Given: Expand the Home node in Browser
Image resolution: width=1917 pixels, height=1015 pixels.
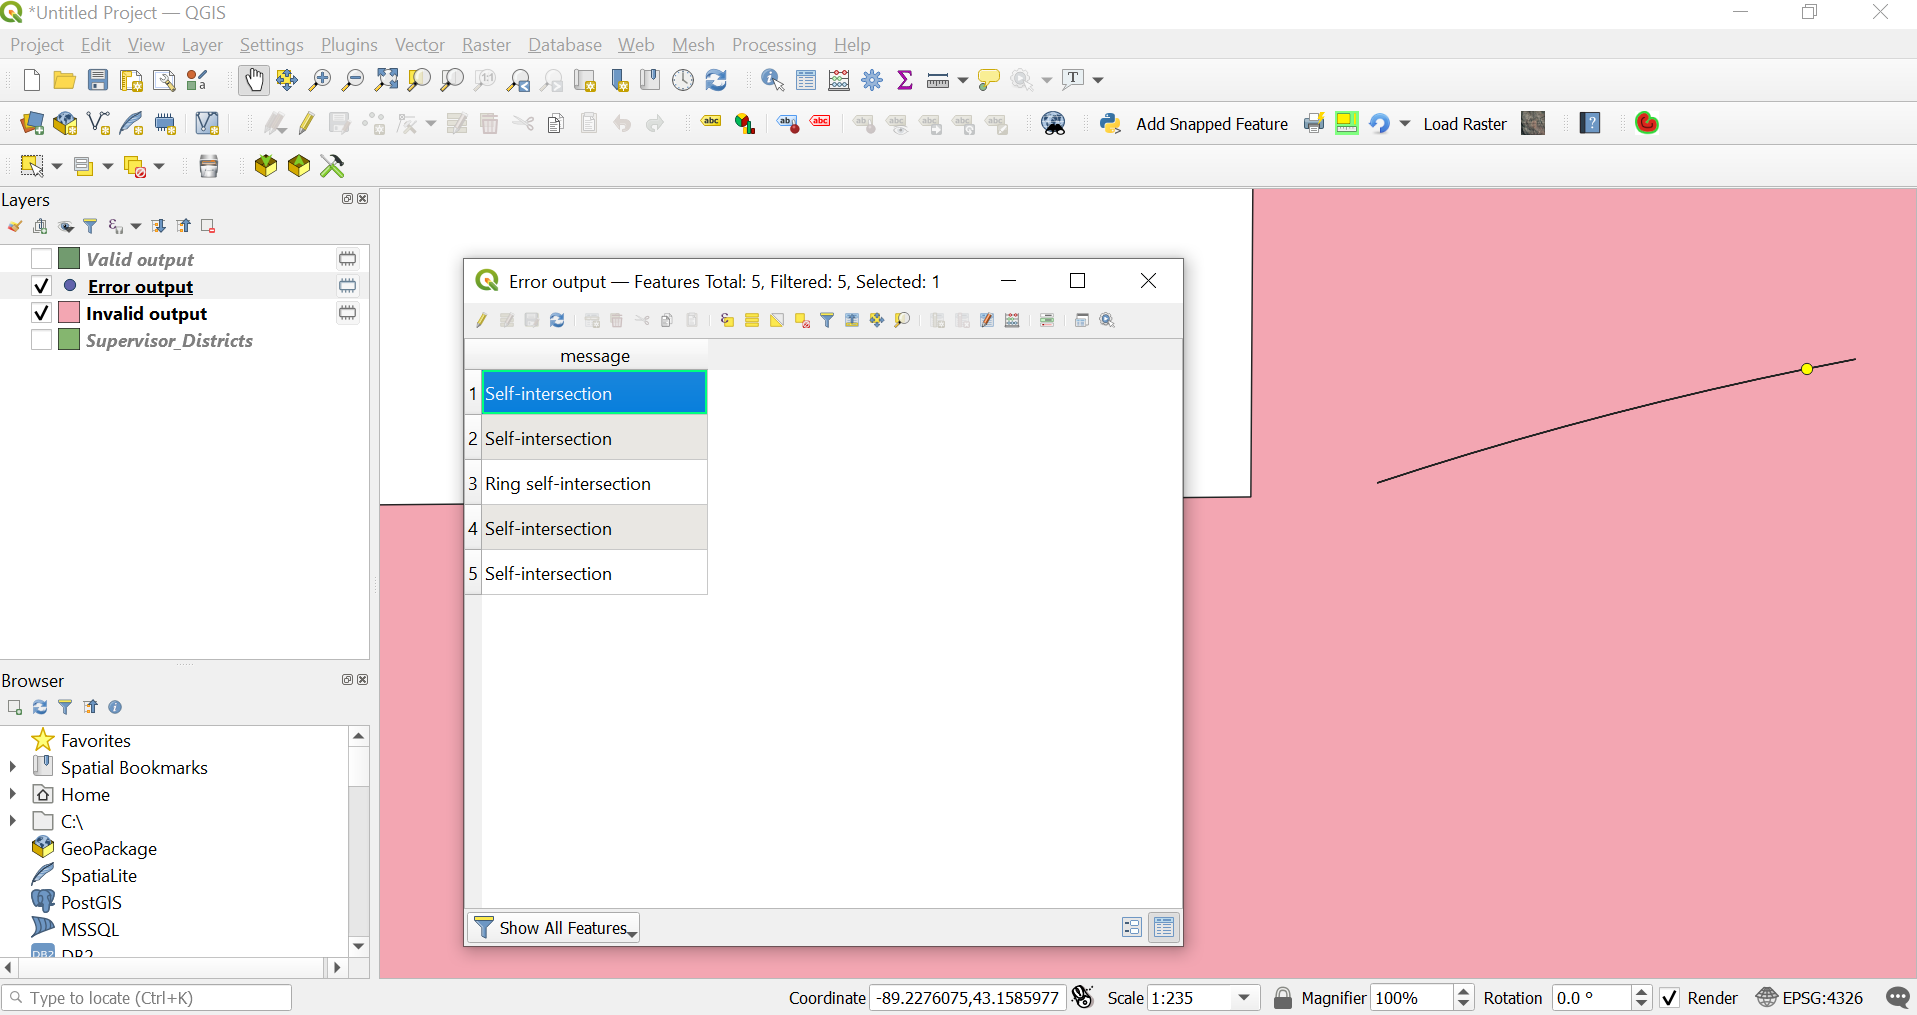Looking at the screenshot, I should 13,794.
